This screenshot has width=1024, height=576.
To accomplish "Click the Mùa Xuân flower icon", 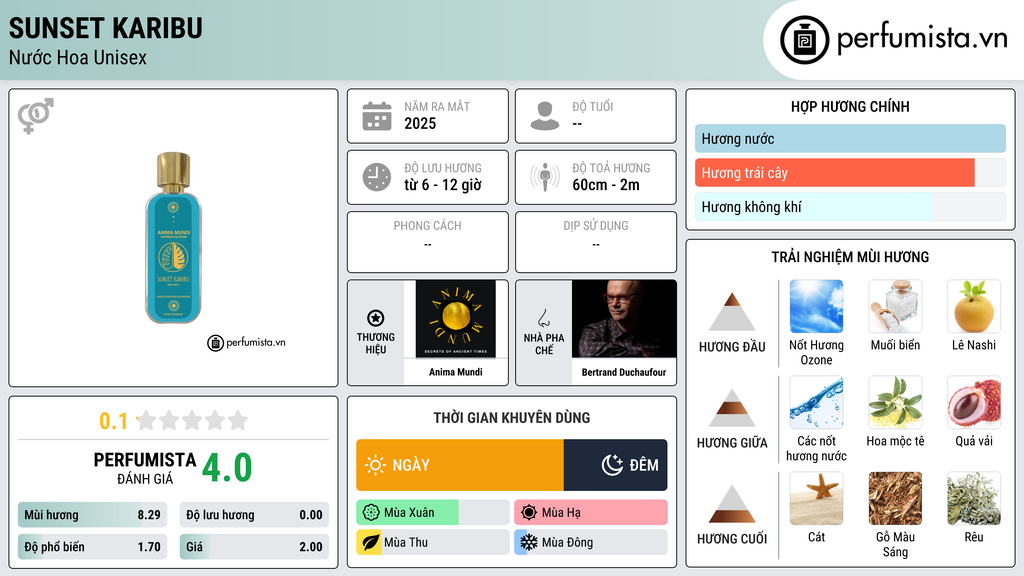I will point(371,513).
